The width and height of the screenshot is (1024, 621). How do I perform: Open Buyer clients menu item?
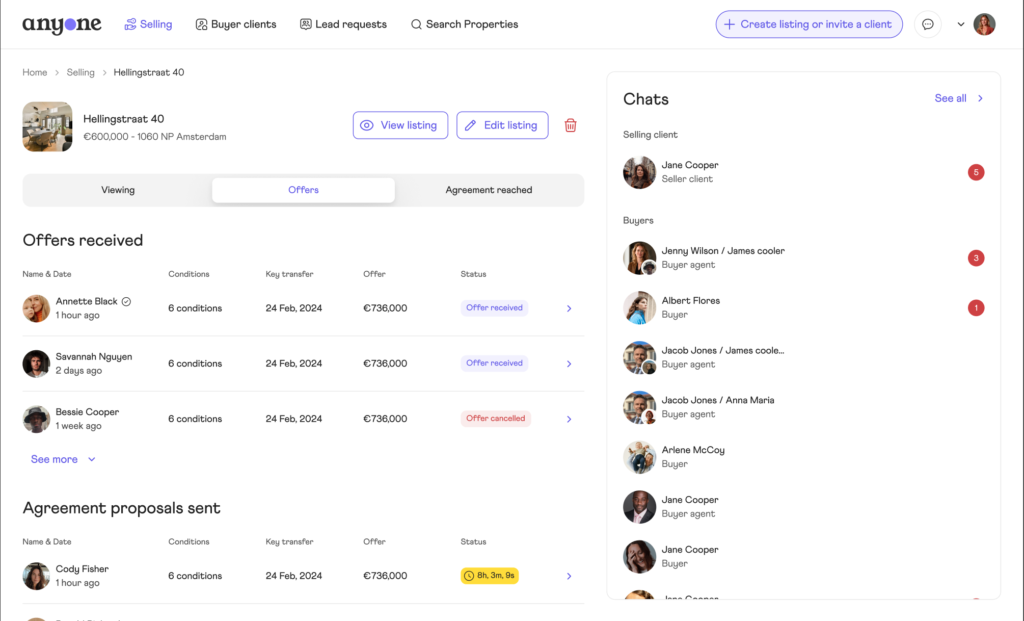[x=236, y=25]
